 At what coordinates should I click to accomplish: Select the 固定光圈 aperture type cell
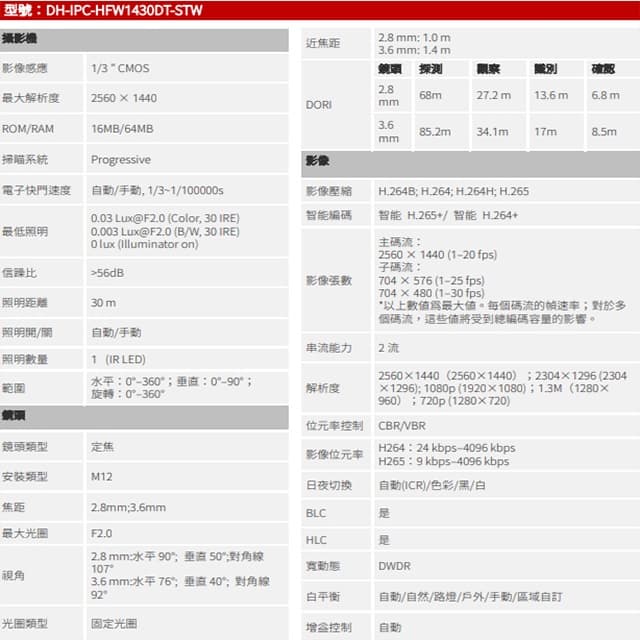[187, 624]
